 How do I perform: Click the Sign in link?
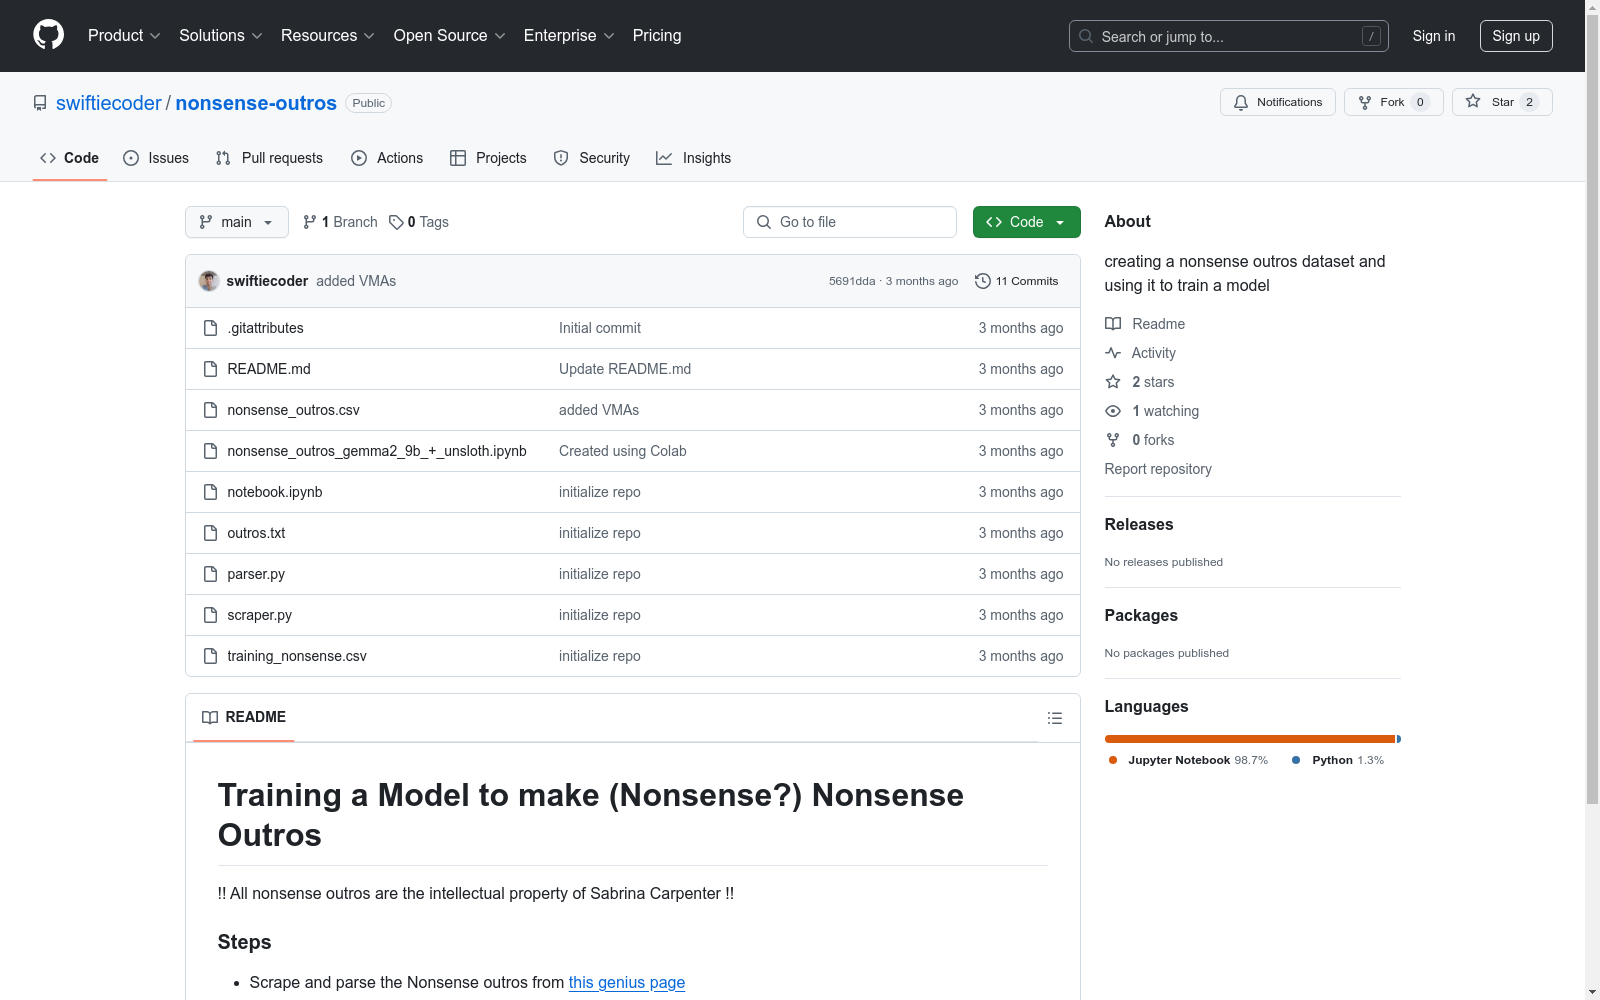tap(1434, 36)
